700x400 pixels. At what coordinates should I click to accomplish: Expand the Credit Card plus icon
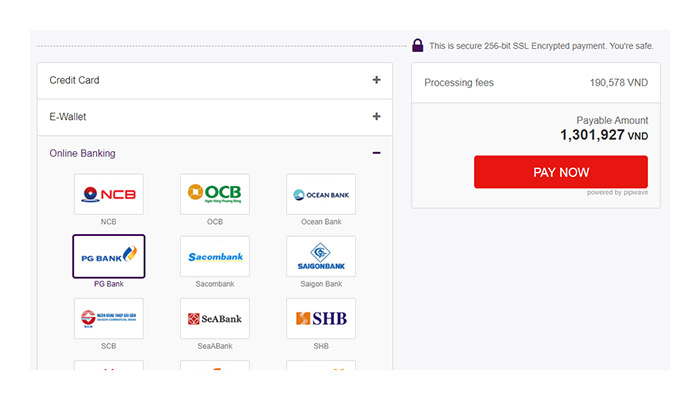tap(376, 80)
